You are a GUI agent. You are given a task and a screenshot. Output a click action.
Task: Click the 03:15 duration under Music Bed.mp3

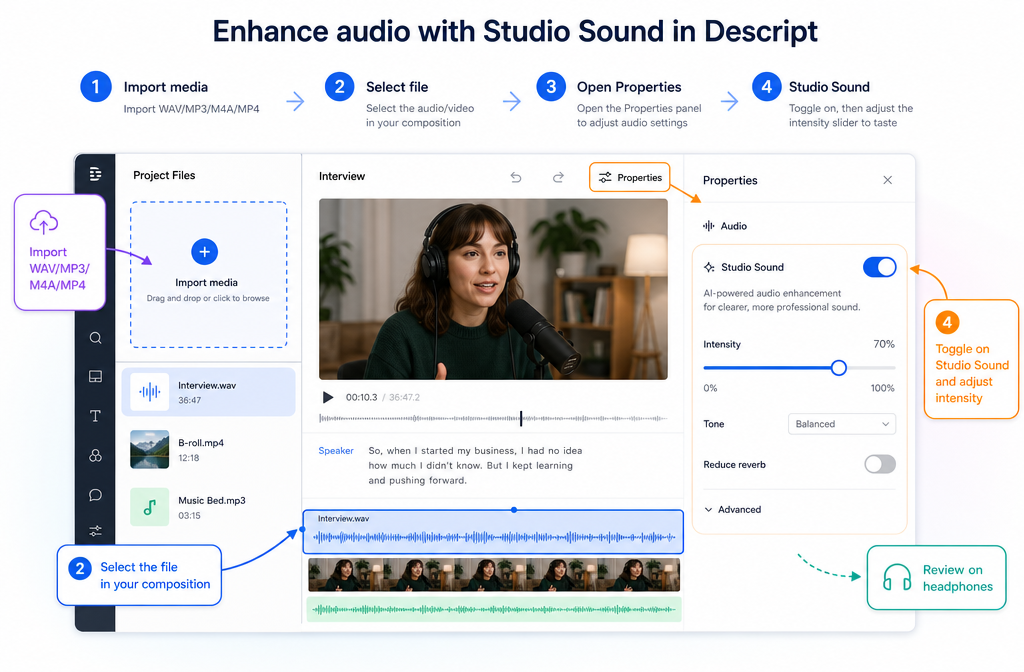point(189,515)
